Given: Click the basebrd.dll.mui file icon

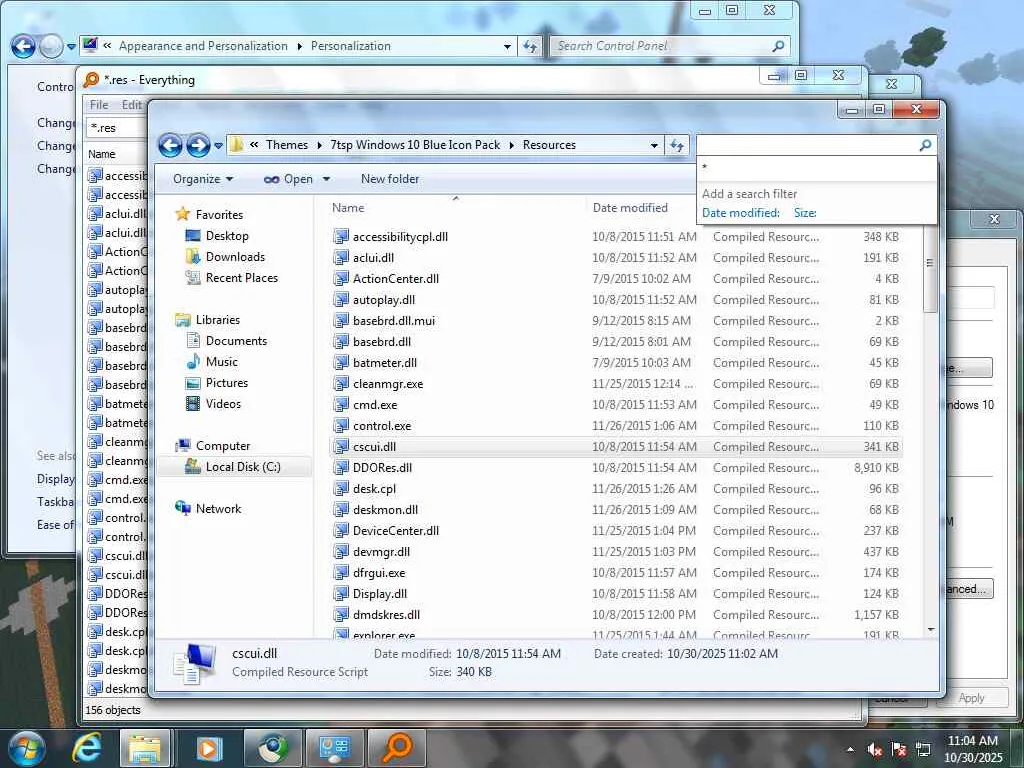Looking at the screenshot, I should [x=341, y=321].
